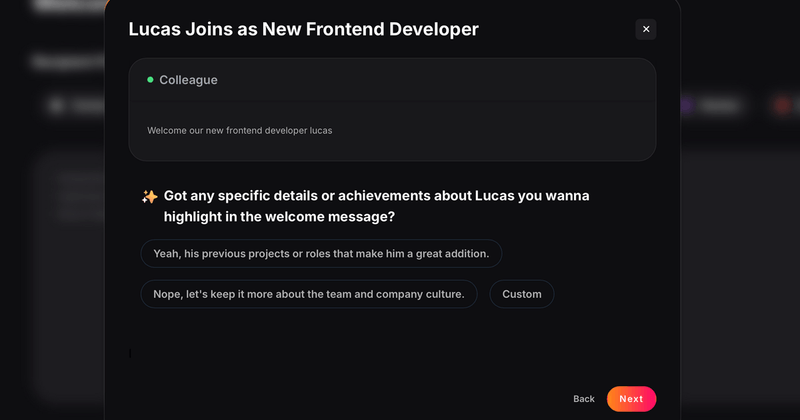The image size is (800, 420).
Task: Click the sparkle icon beside the question
Action: pos(150,197)
